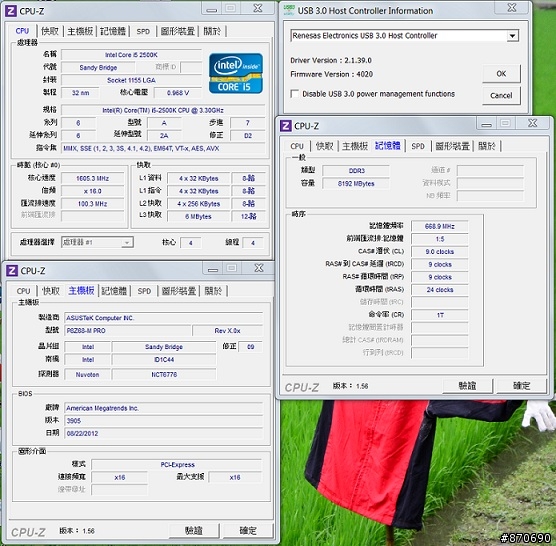Open 圖形裝置 tab in the mainboard CPU-Z window
556x546 pixels.
click(x=179, y=291)
